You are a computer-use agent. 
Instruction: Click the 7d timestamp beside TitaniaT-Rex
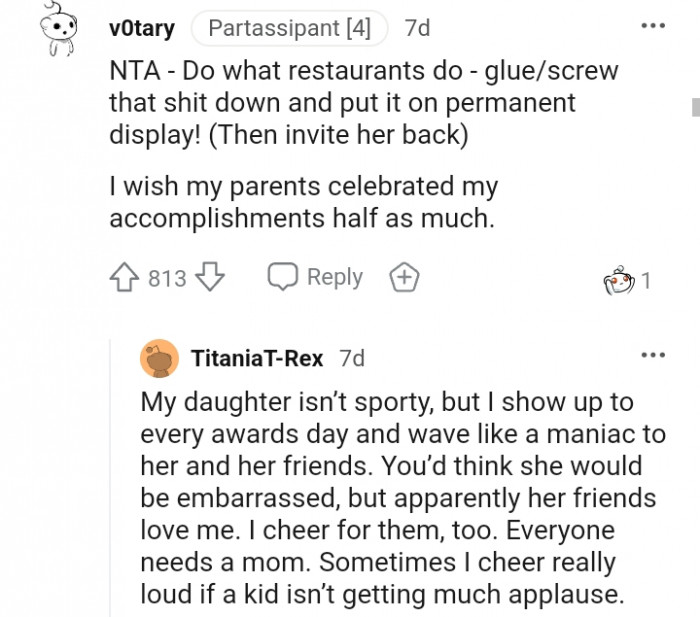tap(352, 358)
